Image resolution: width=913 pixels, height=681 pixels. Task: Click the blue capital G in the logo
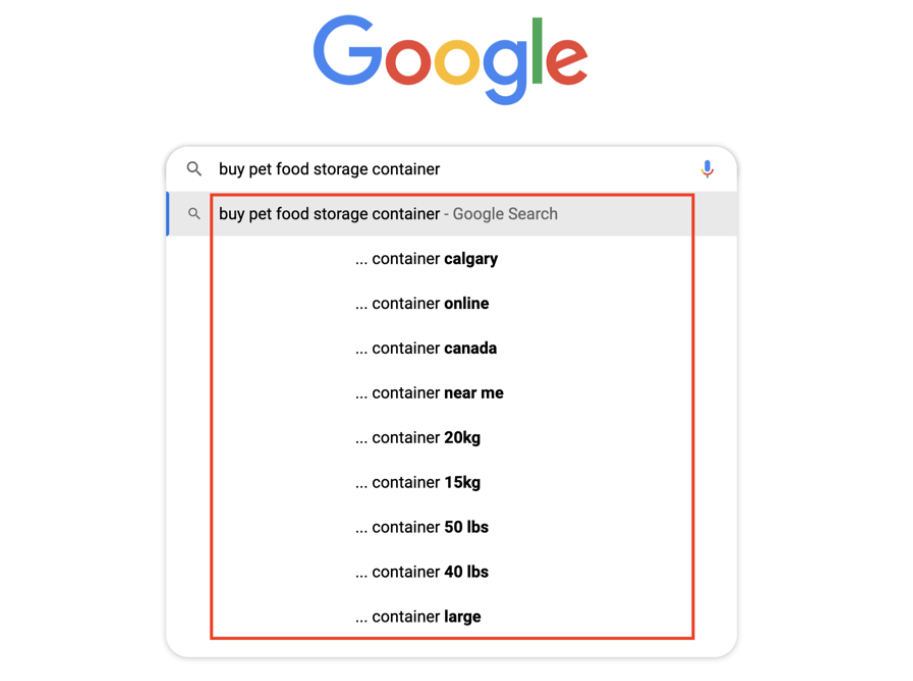point(347,52)
